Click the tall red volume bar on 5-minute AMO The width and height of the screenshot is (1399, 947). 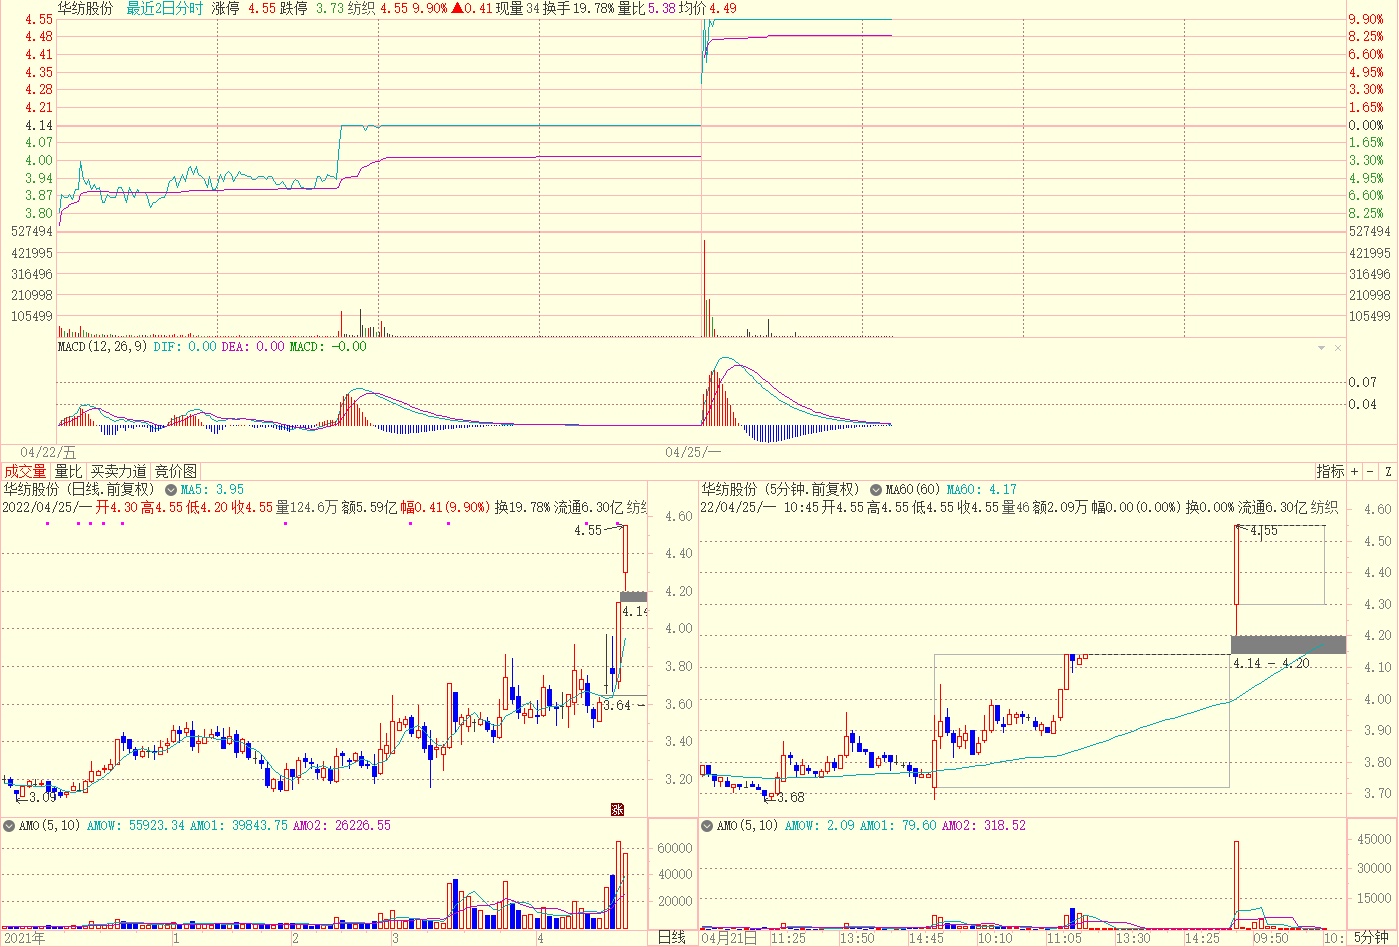coord(1237,885)
